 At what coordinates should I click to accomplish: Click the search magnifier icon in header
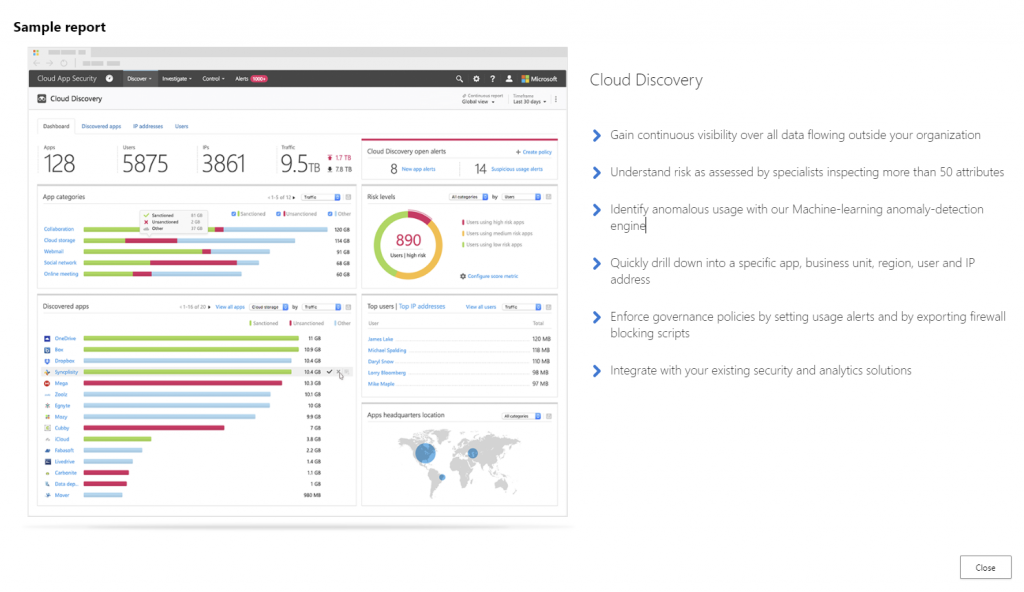click(459, 78)
